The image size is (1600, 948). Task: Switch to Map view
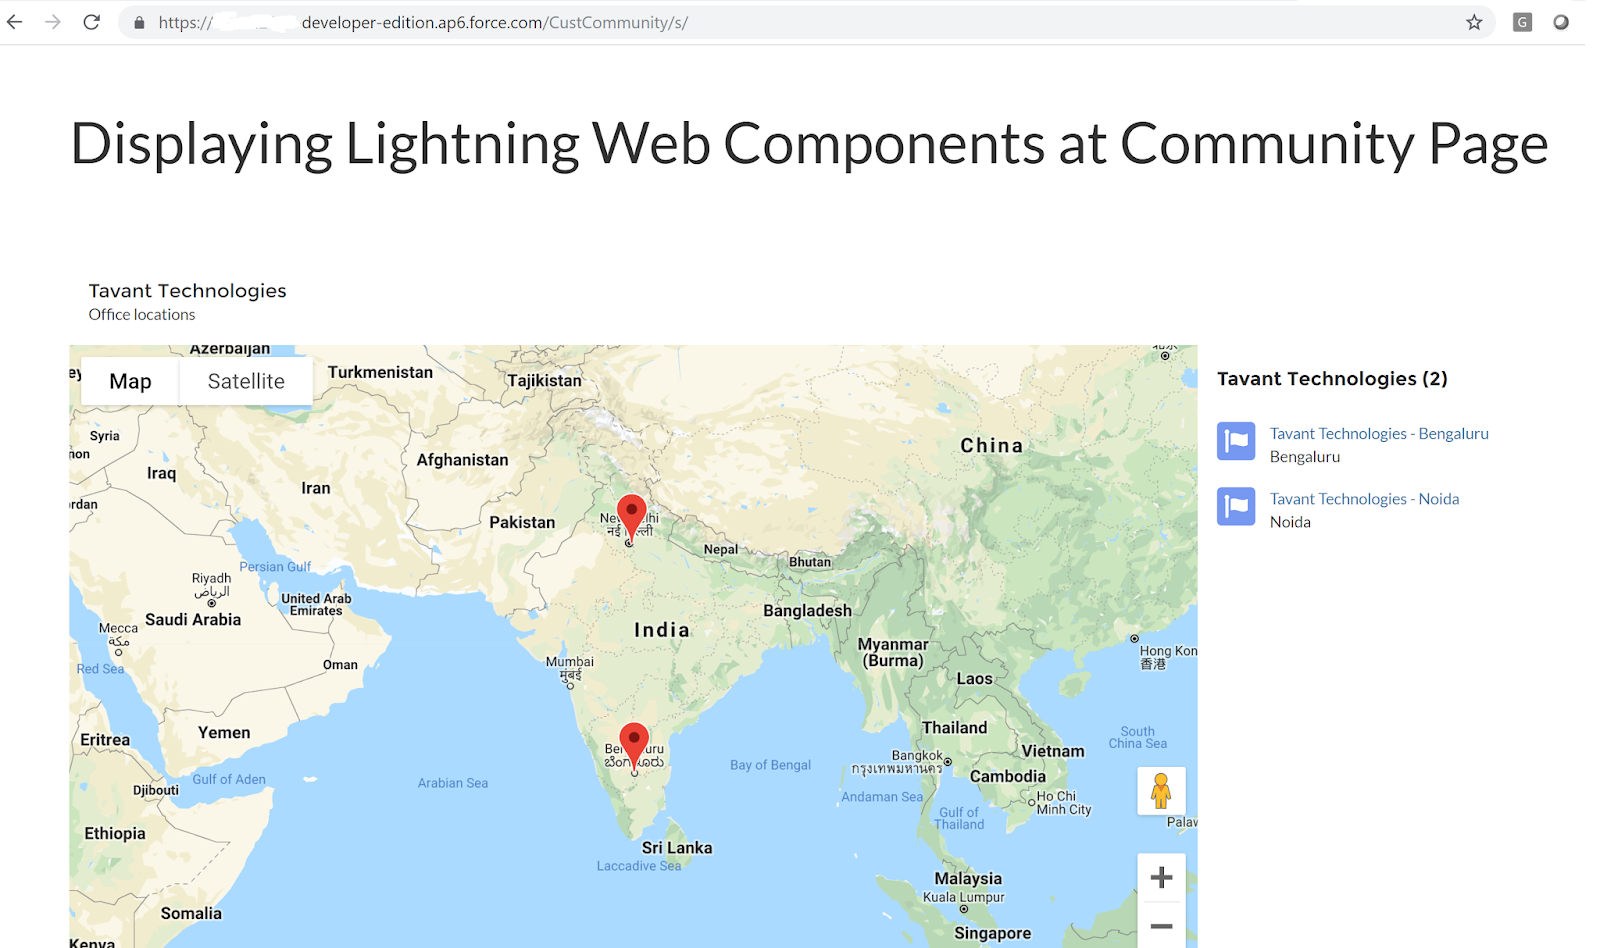(129, 381)
